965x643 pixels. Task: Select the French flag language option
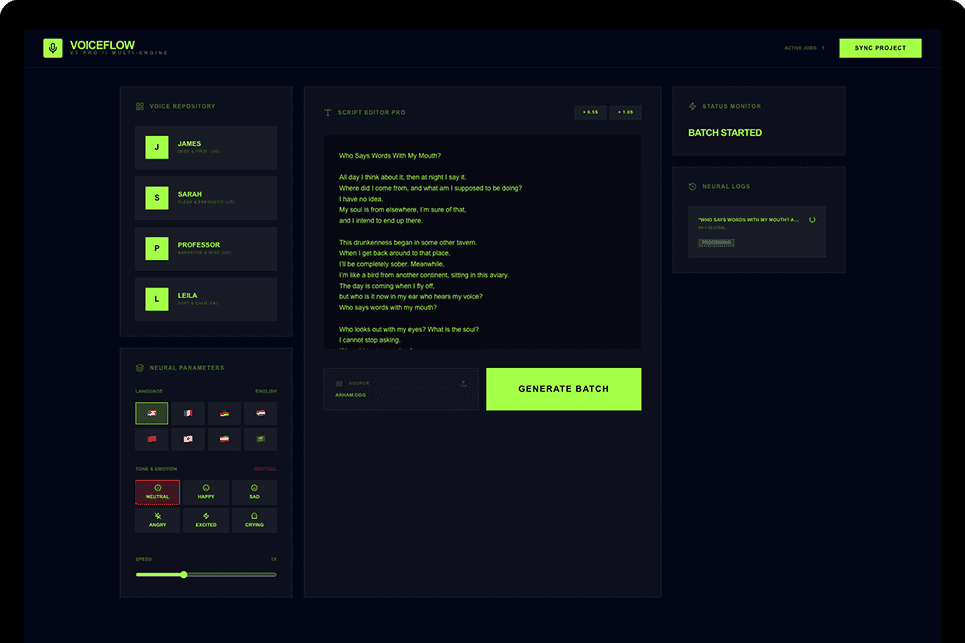point(186,413)
